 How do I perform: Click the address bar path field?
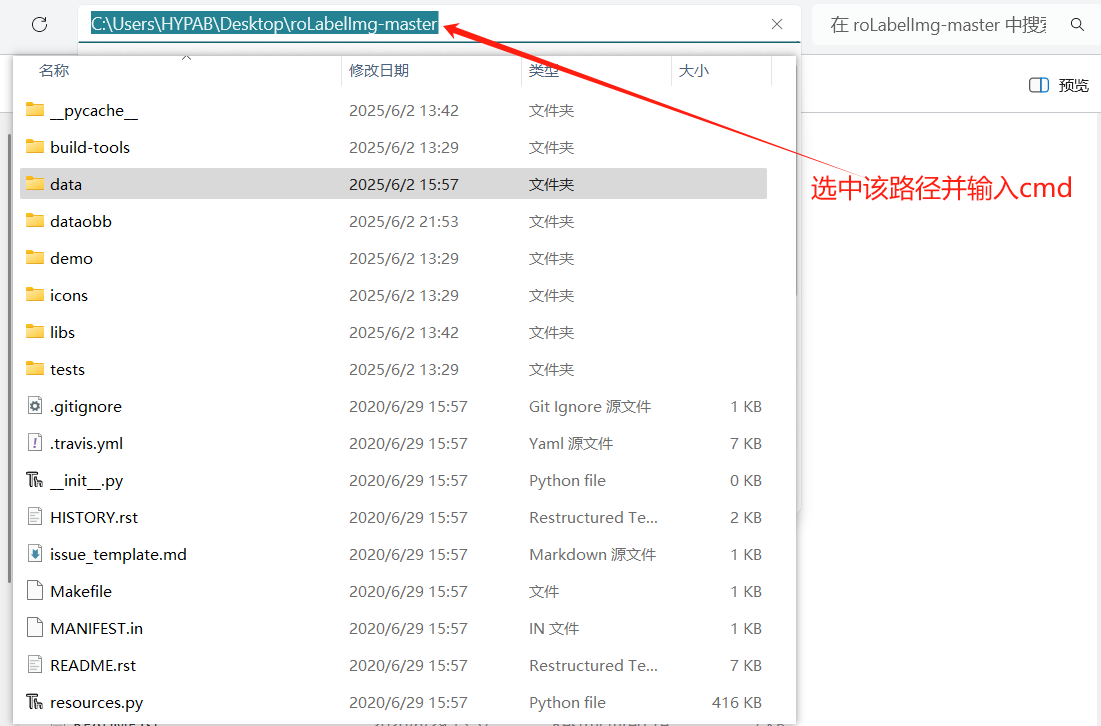[x=439, y=25]
